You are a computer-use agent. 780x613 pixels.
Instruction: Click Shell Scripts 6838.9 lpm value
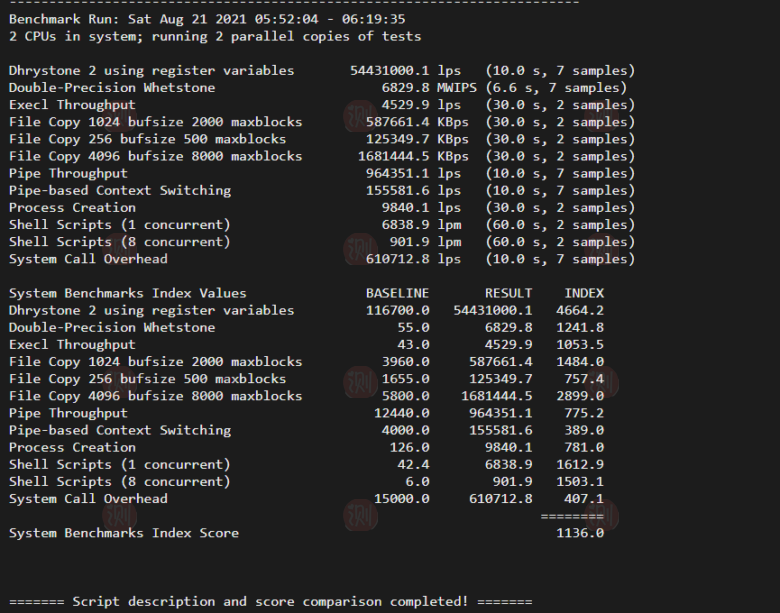click(421, 225)
